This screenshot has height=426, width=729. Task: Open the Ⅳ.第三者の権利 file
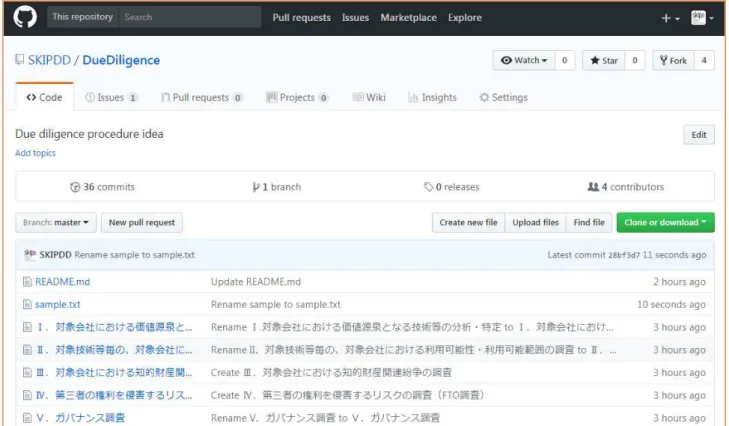point(114,395)
